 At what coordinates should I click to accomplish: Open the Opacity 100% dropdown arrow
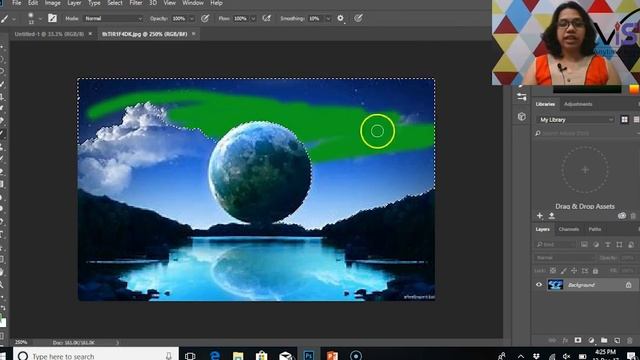click(x=191, y=19)
